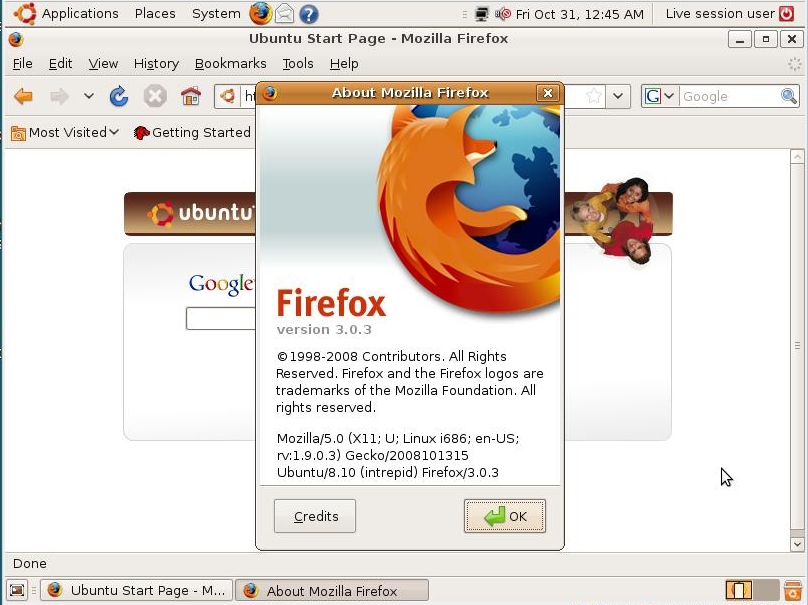Click the 'version 3.0.3' text
Image resolution: width=808 pixels, height=605 pixels.
324,330
